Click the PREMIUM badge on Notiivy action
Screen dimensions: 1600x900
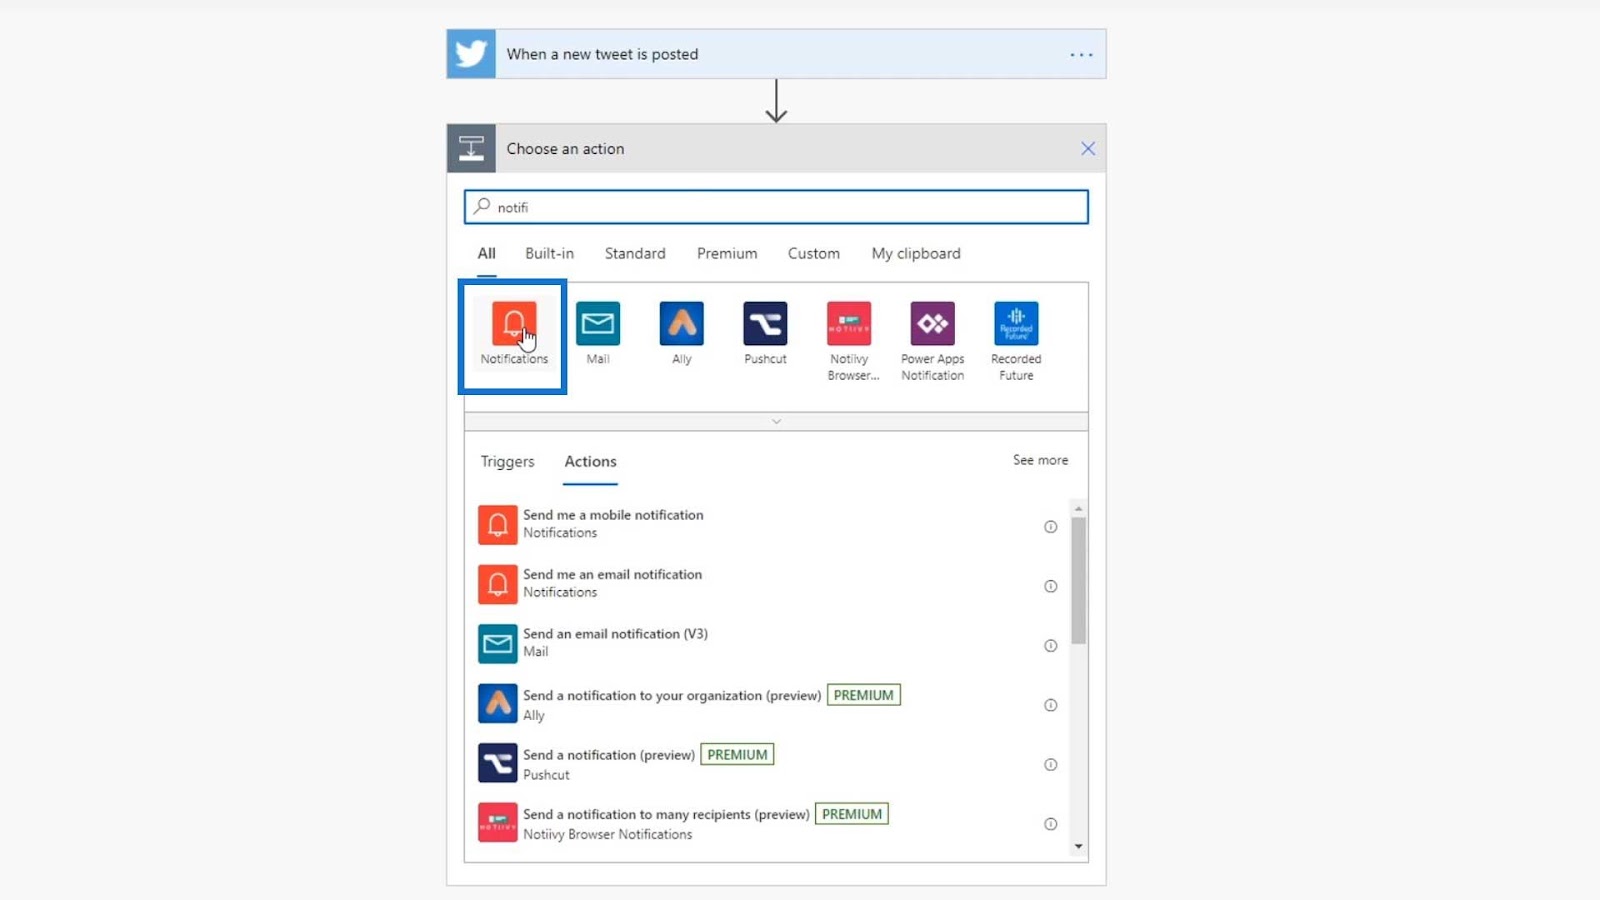click(x=852, y=814)
